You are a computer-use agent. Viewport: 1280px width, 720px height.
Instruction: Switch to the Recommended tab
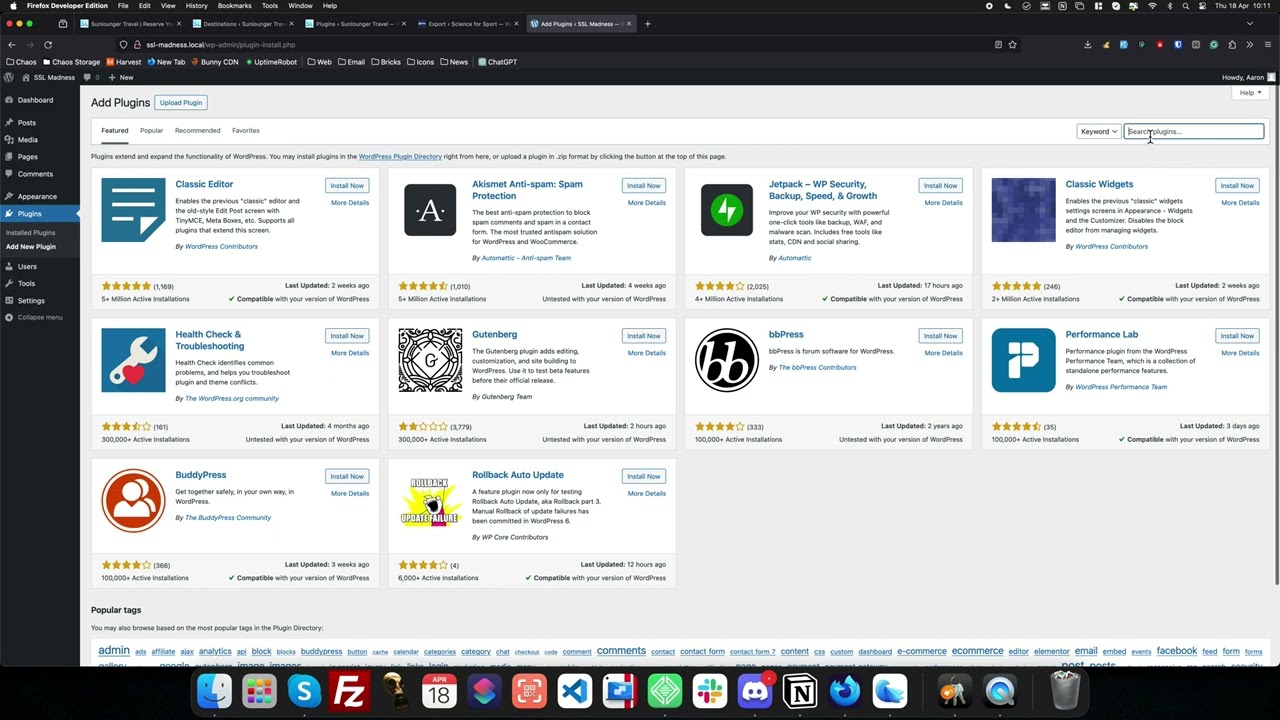click(x=197, y=130)
